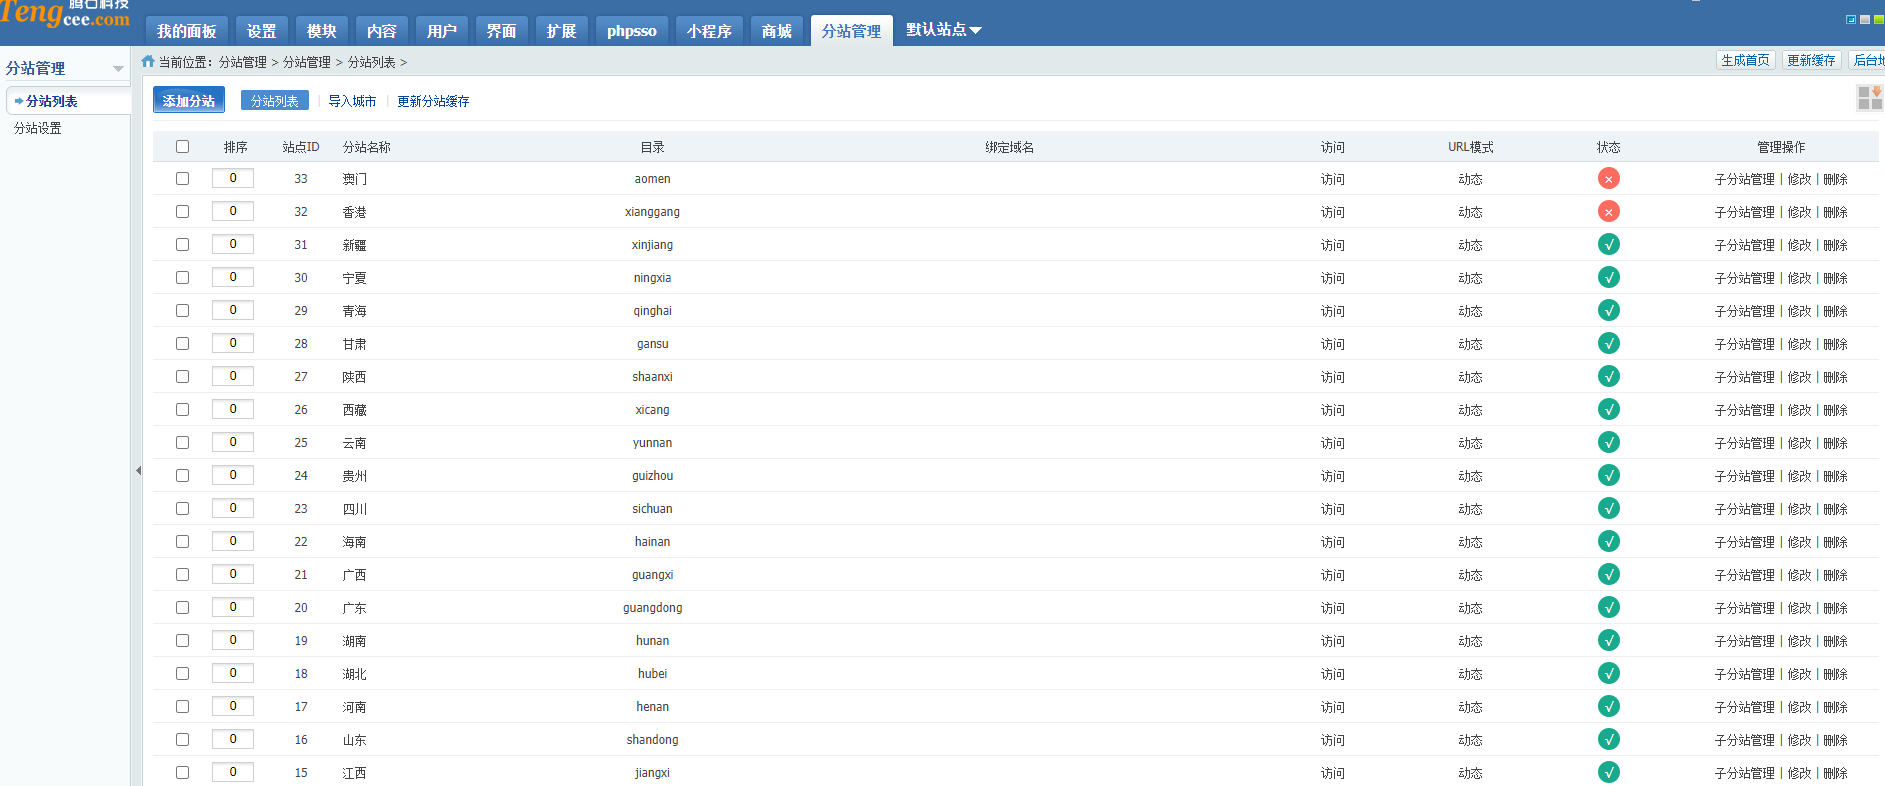Click the 导入城市 link
The image size is (1885, 786).
pos(352,101)
